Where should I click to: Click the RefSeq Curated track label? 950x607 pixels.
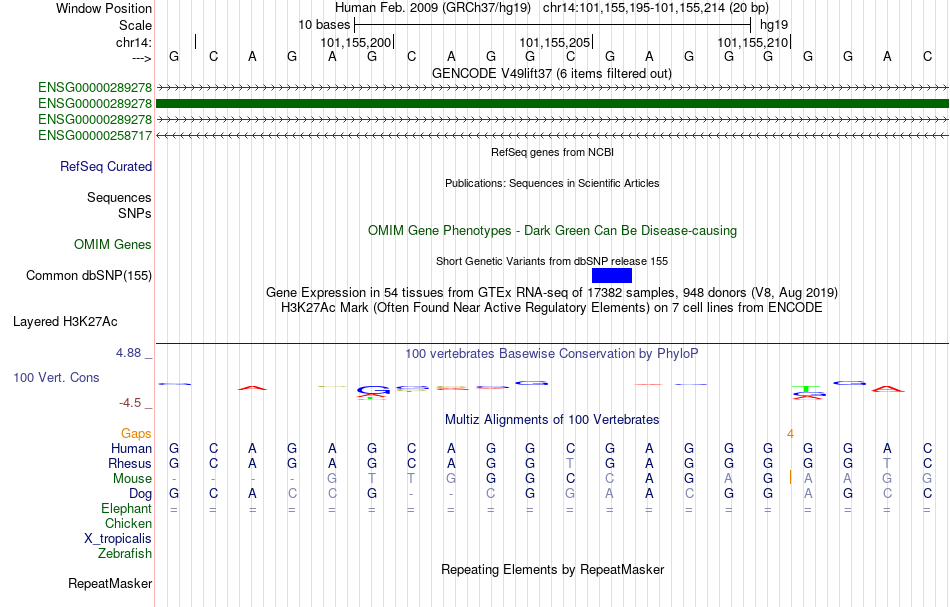click(x=106, y=167)
